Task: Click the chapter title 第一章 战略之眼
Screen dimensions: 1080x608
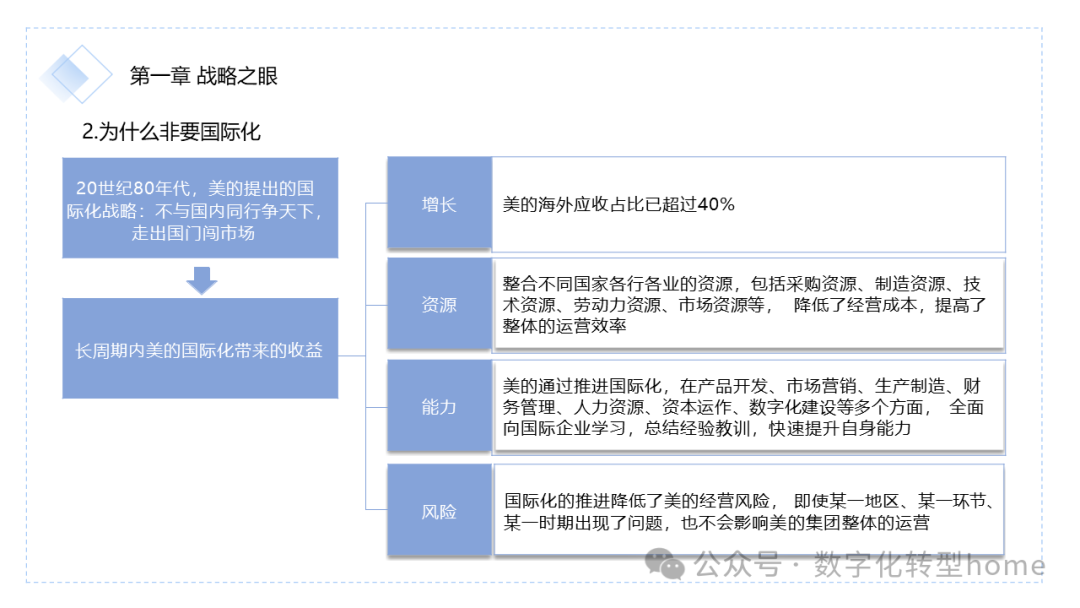Action: tap(203, 76)
